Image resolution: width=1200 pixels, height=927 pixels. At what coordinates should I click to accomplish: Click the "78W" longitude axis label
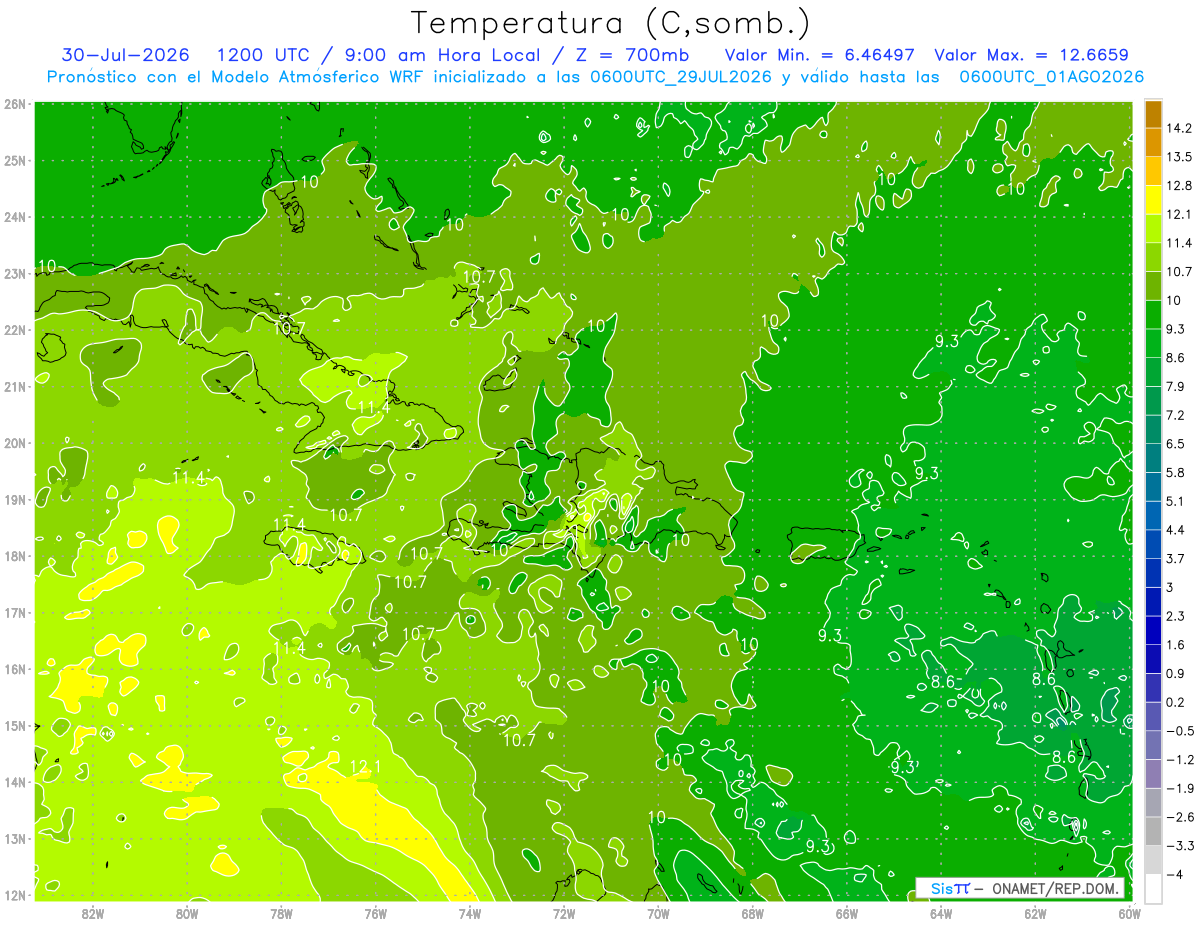pyautogui.click(x=281, y=913)
